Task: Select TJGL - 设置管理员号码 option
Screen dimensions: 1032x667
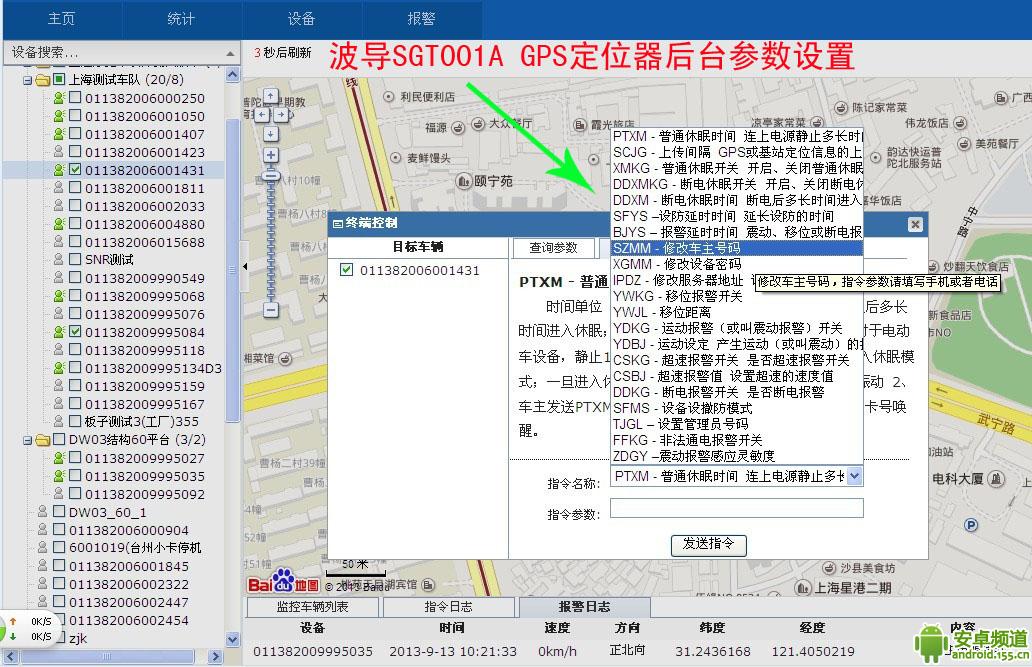Action: pos(736,424)
